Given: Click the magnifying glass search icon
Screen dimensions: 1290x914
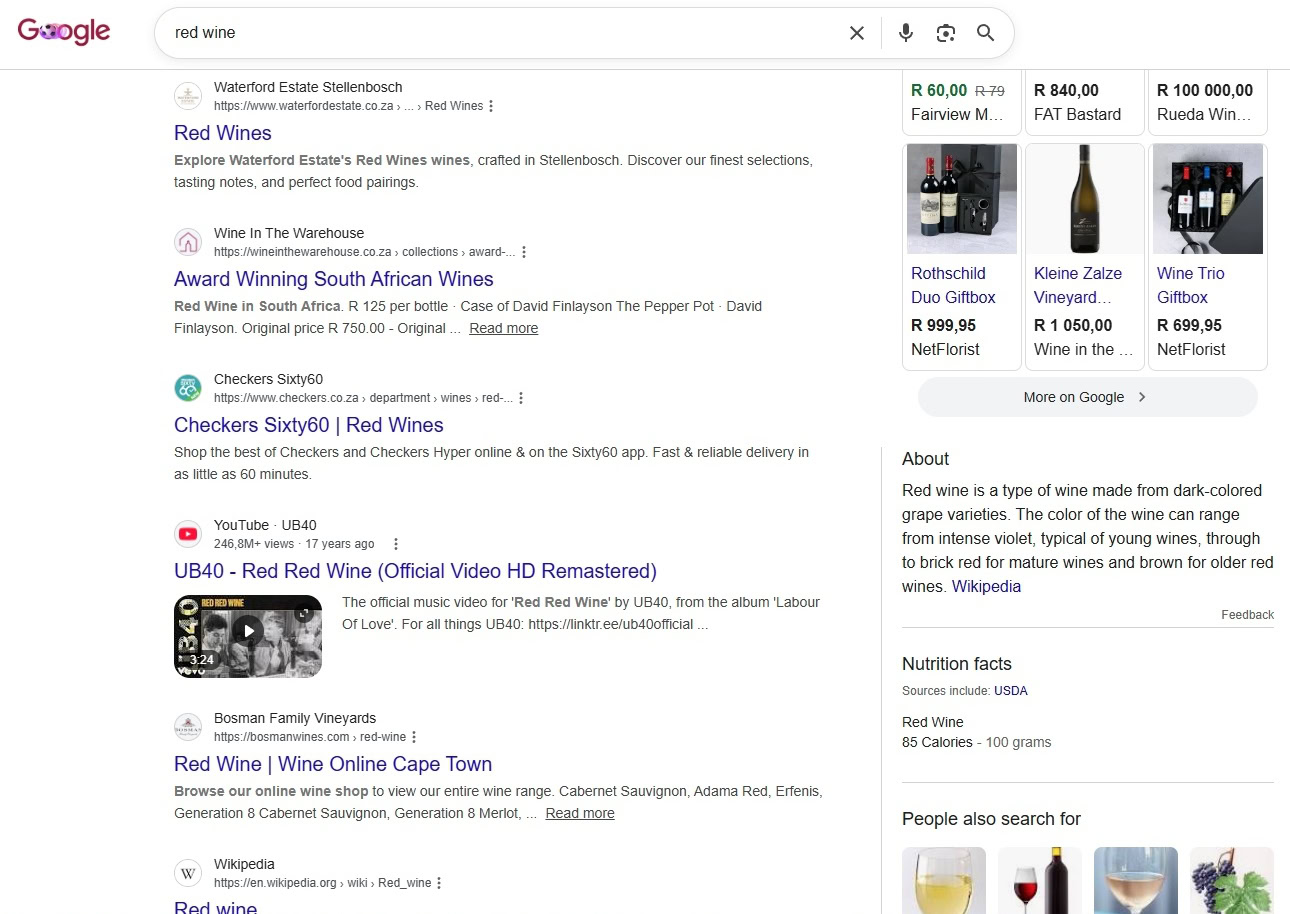Looking at the screenshot, I should click(986, 33).
